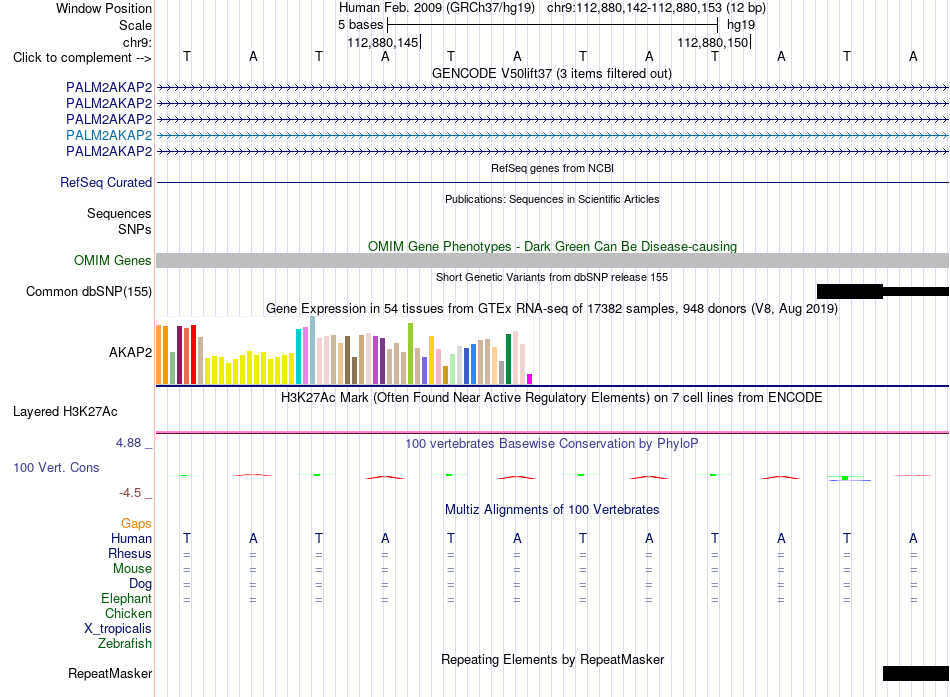Open the AKAP2 GTEx expression label
950x697 pixels.
click(x=130, y=352)
